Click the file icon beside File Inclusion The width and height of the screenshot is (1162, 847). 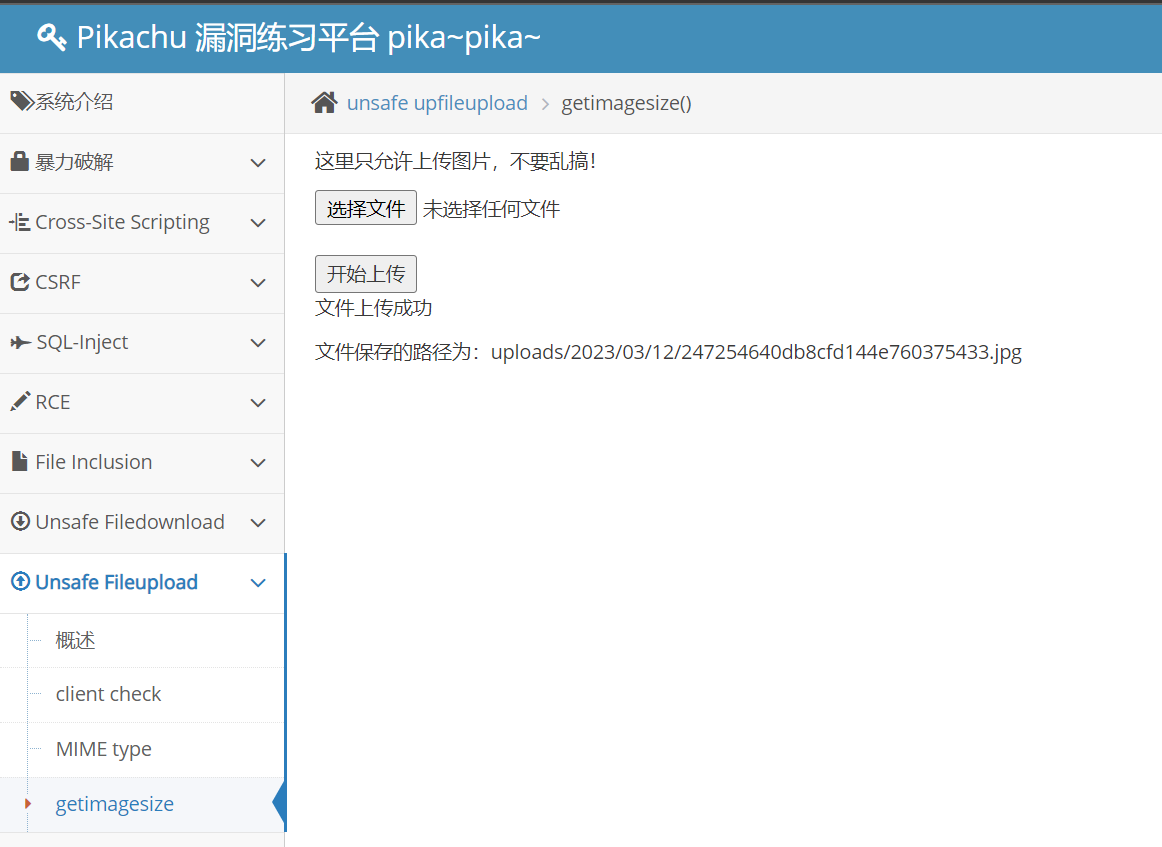coord(19,462)
